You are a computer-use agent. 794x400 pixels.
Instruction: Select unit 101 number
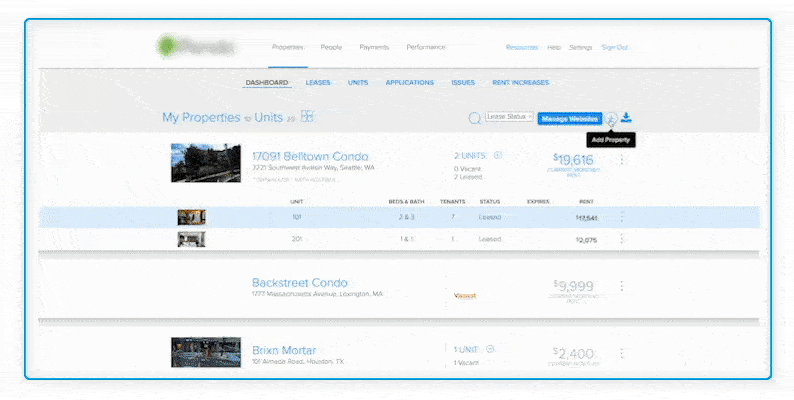297,217
